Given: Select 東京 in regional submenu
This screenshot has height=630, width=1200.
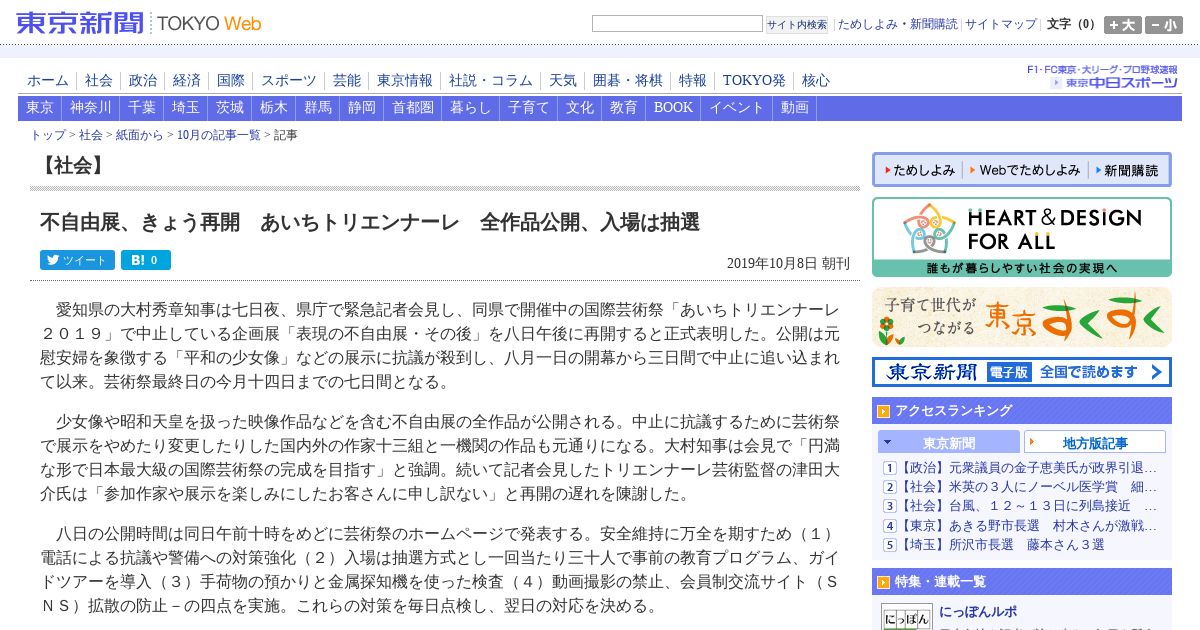Looking at the screenshot, I should pyautogui.click(x=40, y=108).
